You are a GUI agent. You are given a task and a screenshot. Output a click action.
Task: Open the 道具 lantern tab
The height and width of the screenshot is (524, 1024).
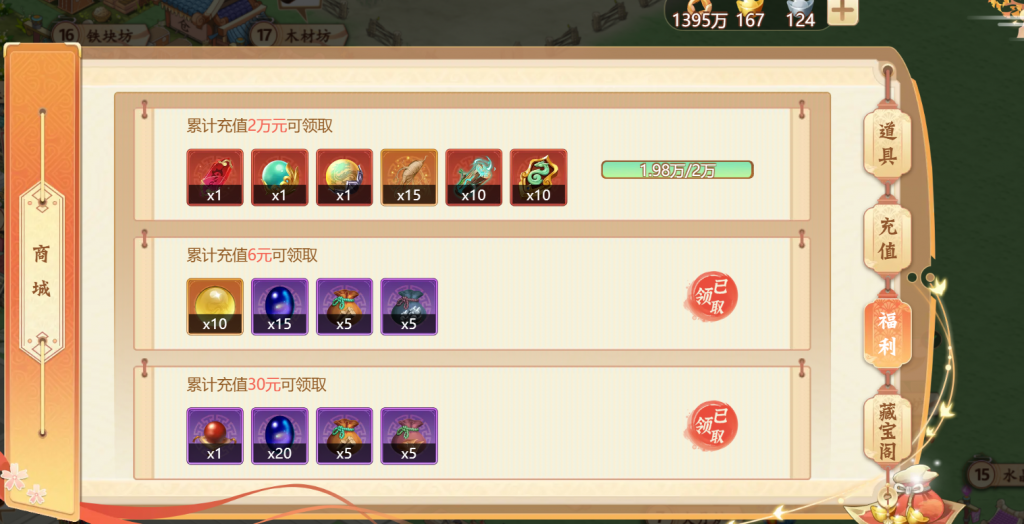888,144
